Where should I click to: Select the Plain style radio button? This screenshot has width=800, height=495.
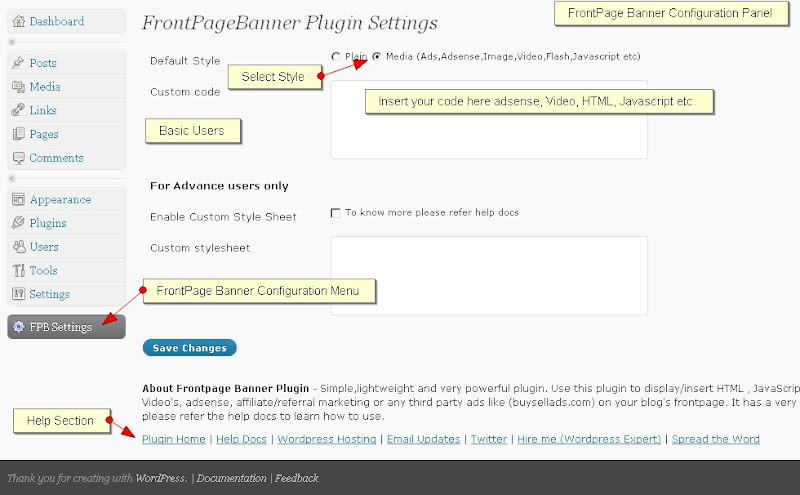[336, 56]
